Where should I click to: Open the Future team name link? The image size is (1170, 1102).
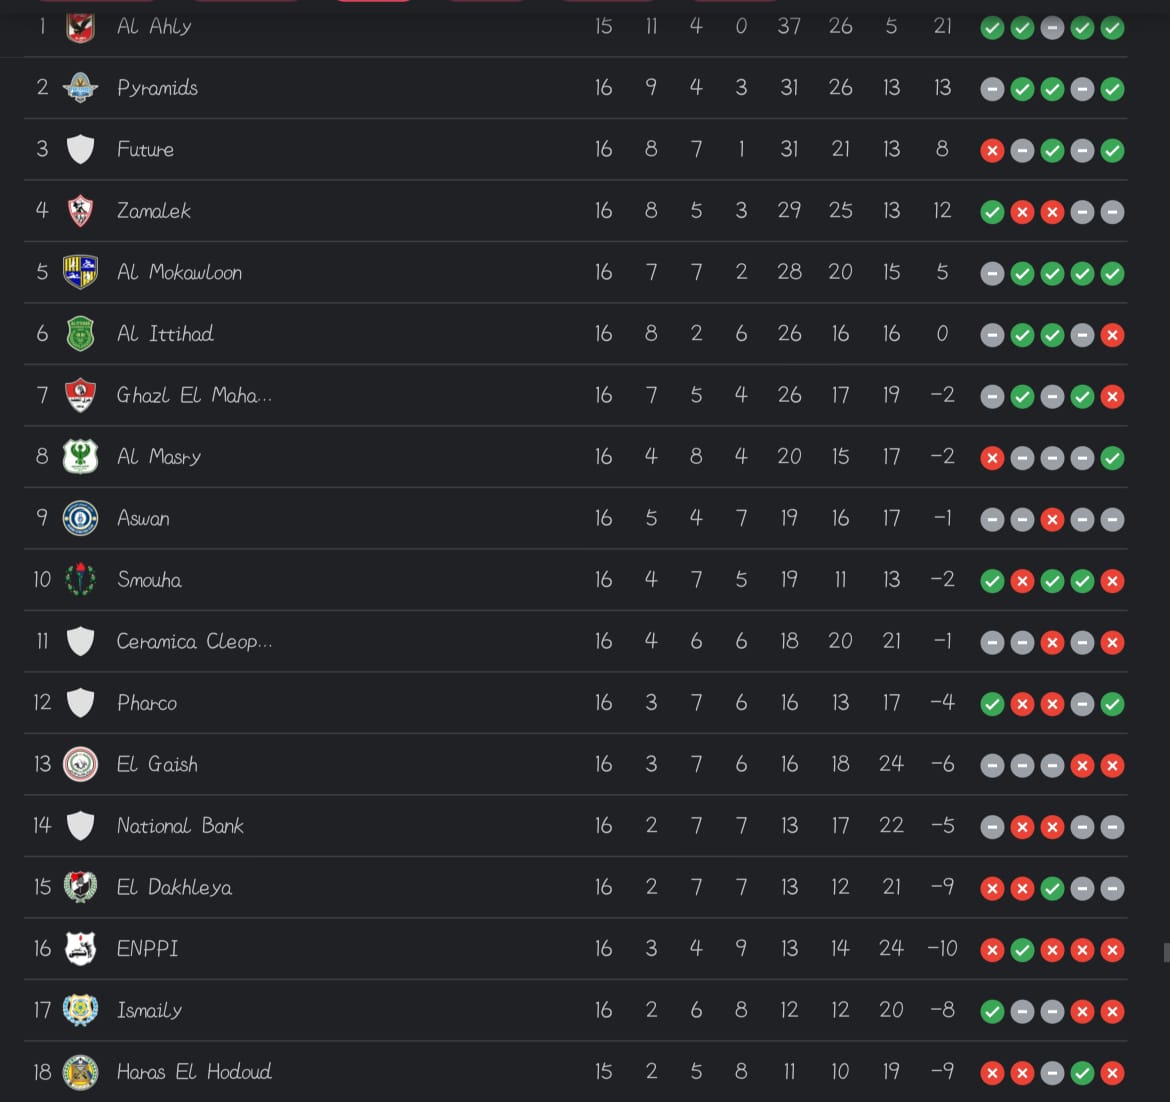click(146, 150)
